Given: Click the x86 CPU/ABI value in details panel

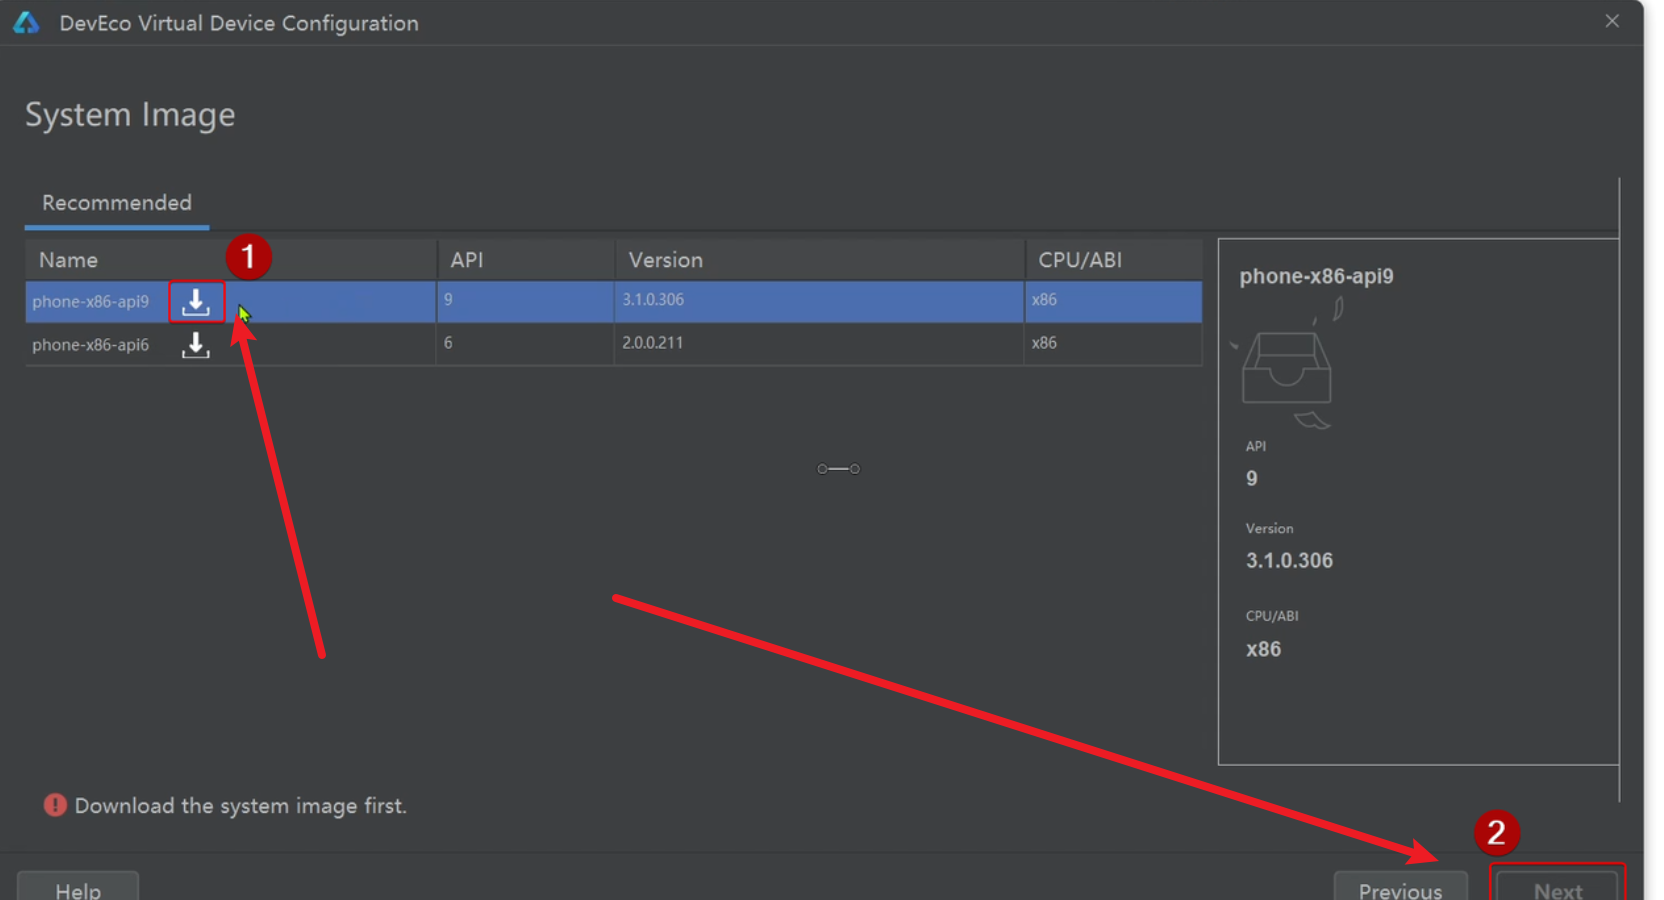Looking at the screenshot, I should pyautogui.click(x=1263, y=649).
